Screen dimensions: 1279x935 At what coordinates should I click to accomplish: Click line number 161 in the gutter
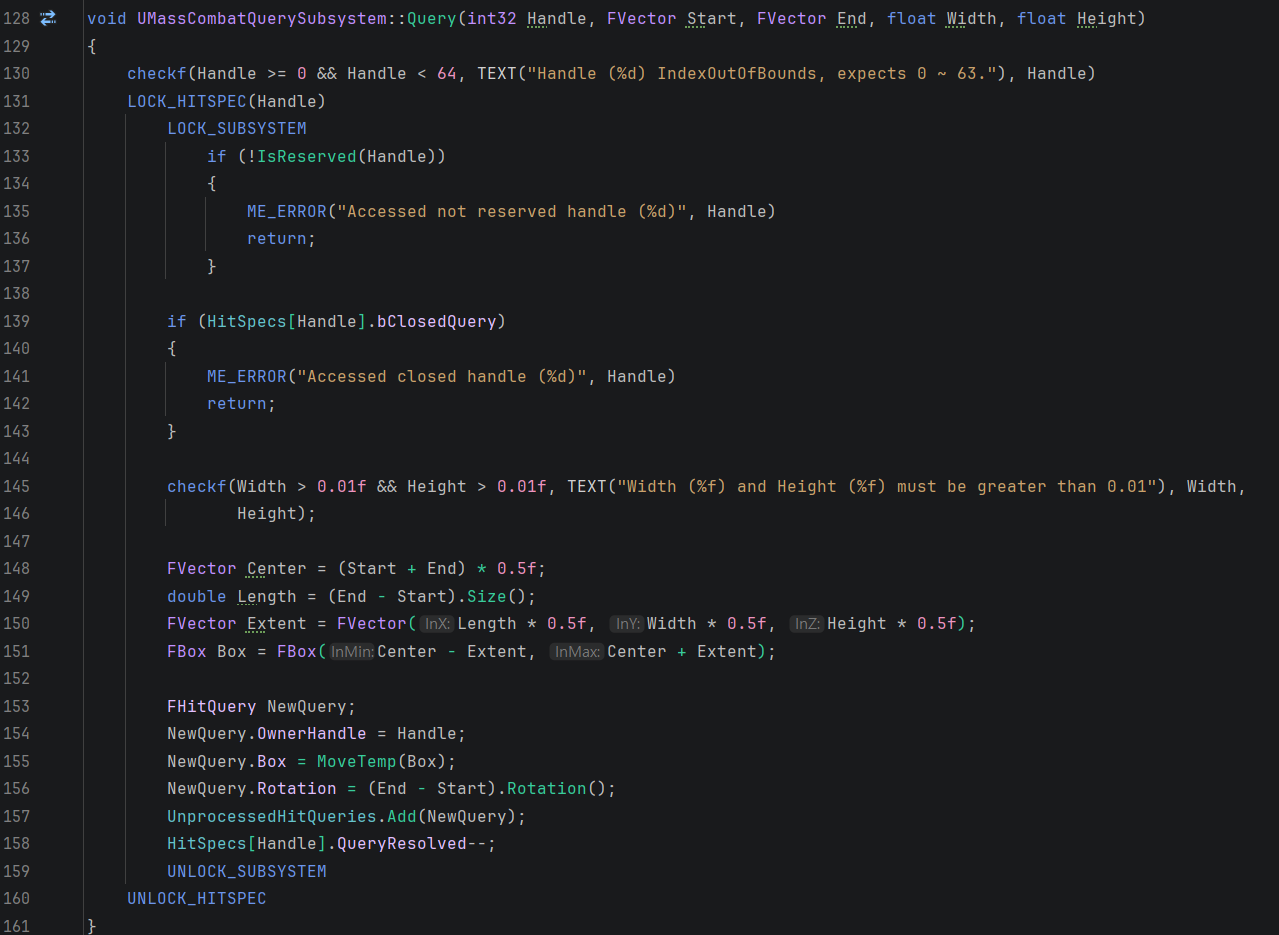(x=17, y=926)
